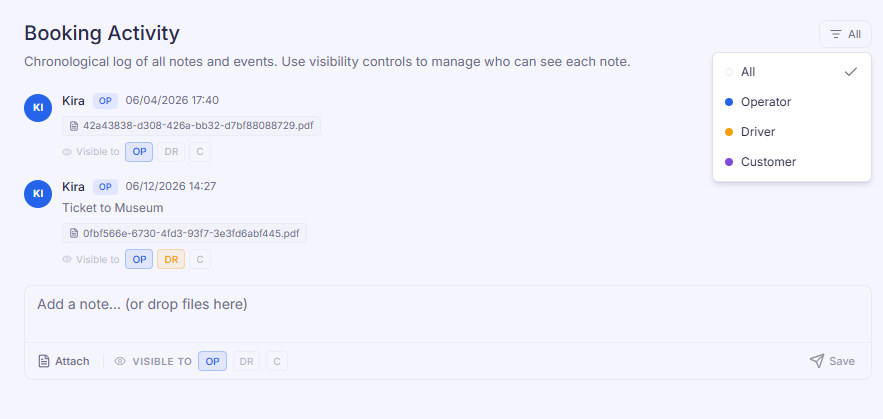Enable DR visibility for the new note
Image resolution: width=883 pixels, height=419 pixels.
pos(247,361)
